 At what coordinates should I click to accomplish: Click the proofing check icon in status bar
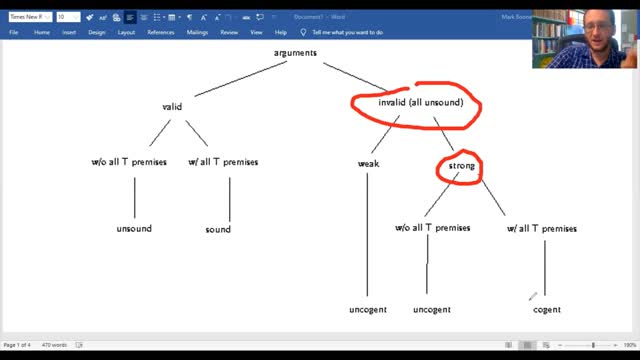click(79, 345)
